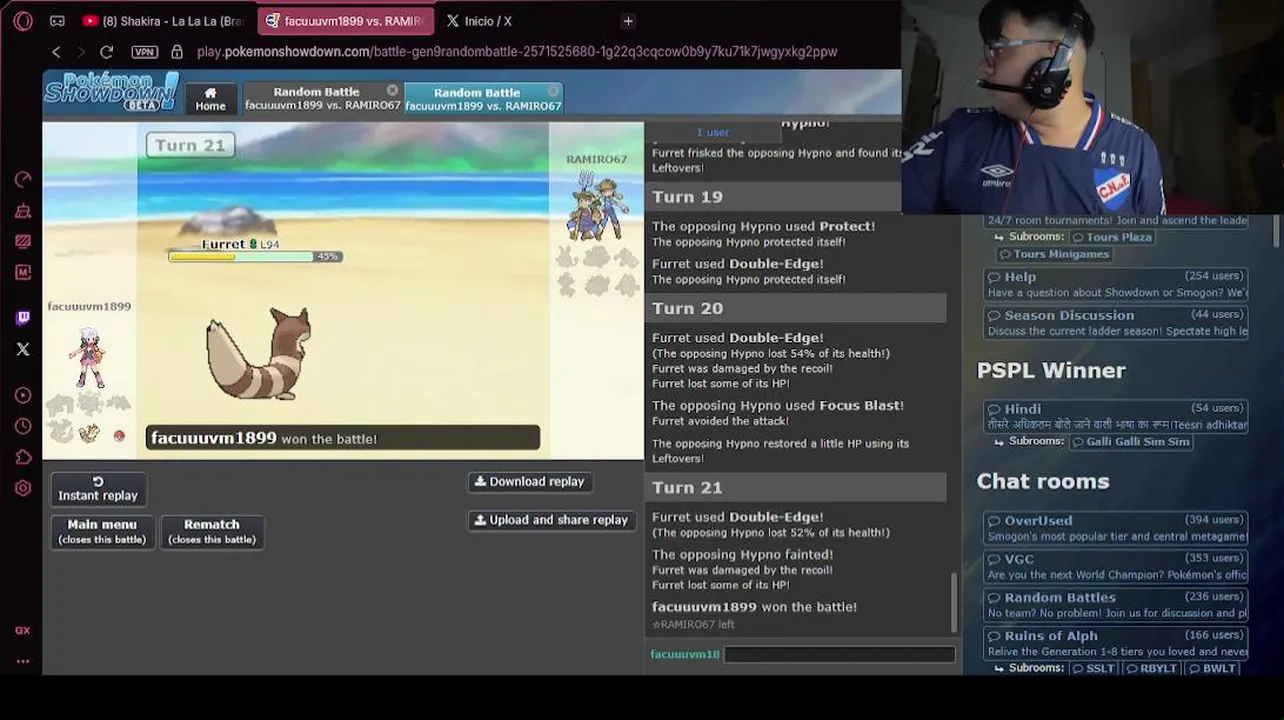Join the Tours Minigames subroom

(x=1053, y=254)
